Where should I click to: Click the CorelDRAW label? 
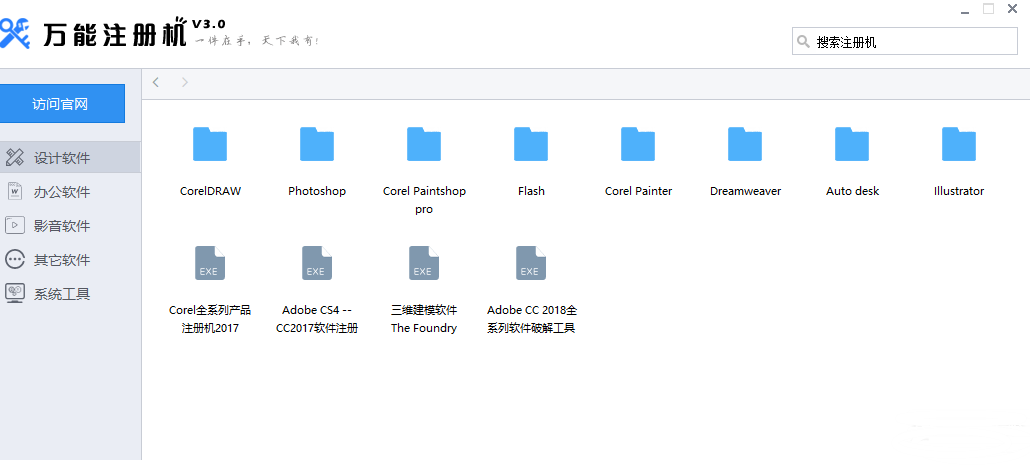[210, 191]
